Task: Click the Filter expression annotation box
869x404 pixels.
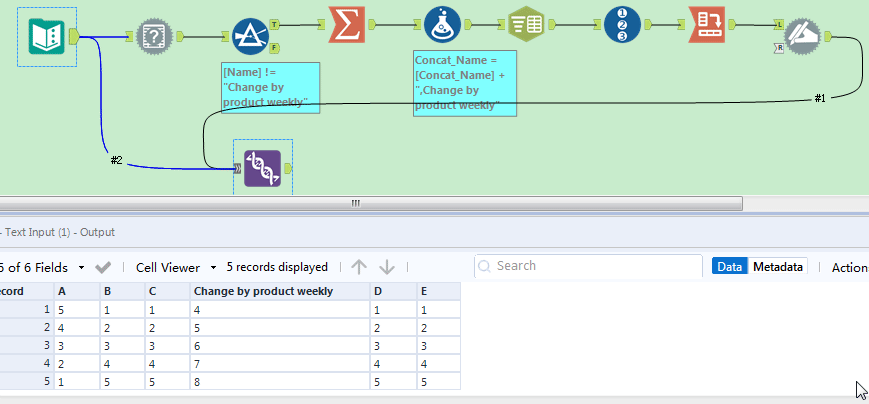Action: tap(270, 88)
